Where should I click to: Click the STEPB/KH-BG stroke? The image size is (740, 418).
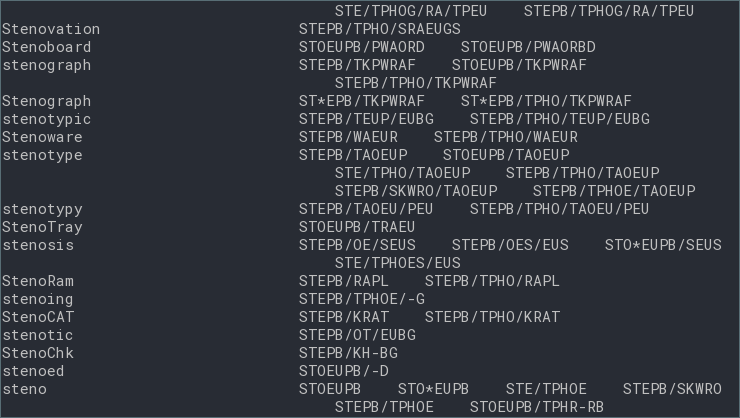(348, 353)
